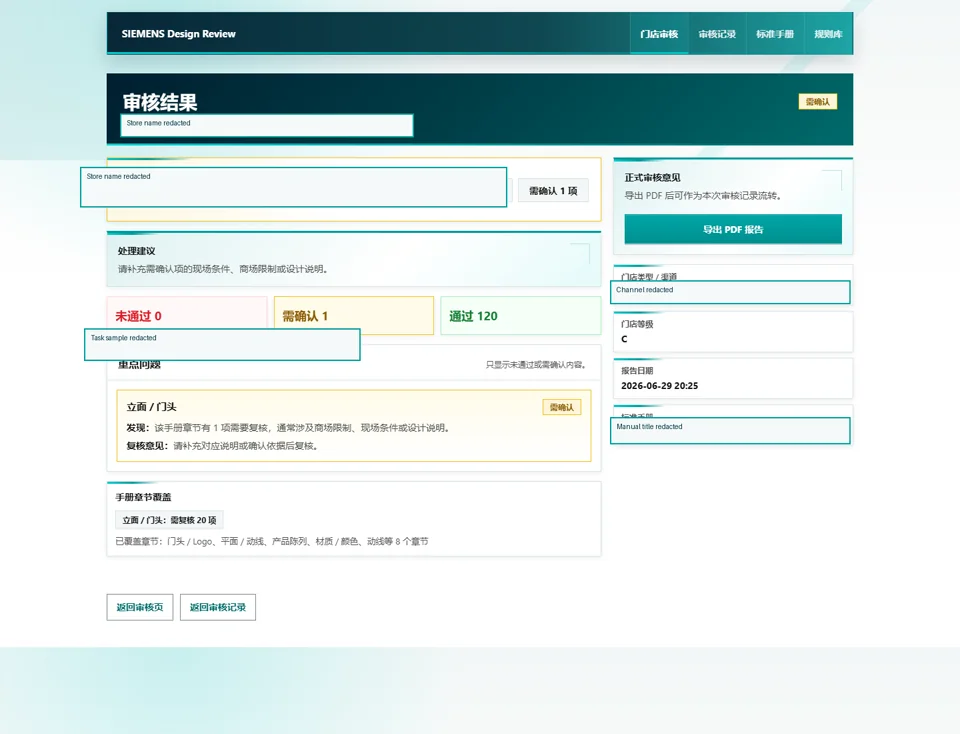This screenshot has width=960, height=734.
Task: Click 门店等级 value C
Action: point(624,339)
